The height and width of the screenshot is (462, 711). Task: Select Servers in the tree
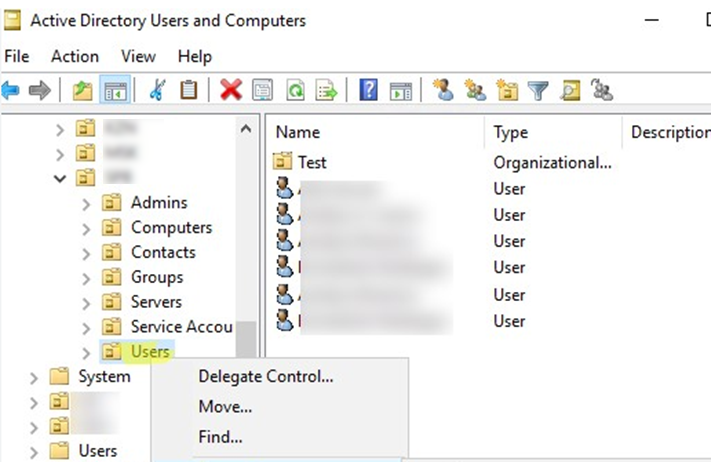point(156,302)
